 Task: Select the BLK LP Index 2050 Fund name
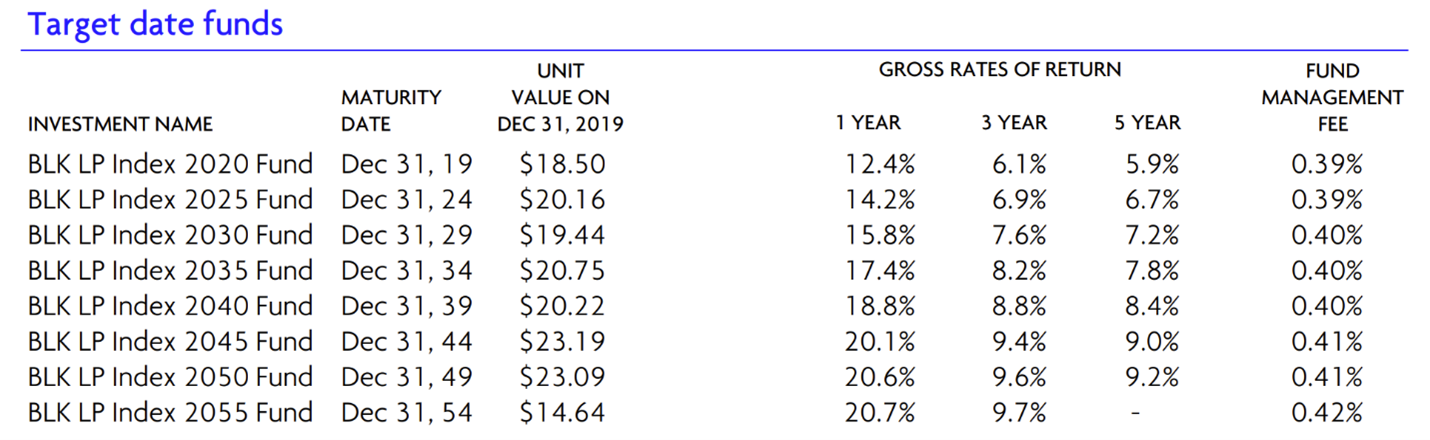pos(170,377)
